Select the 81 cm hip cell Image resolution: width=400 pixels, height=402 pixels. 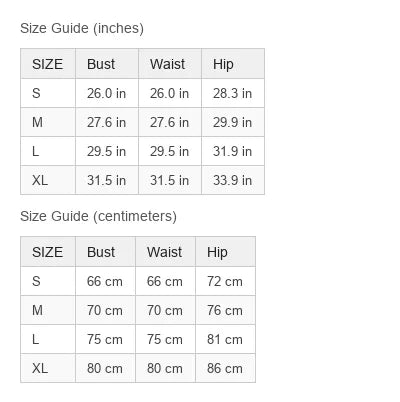(x=225, y=339)
